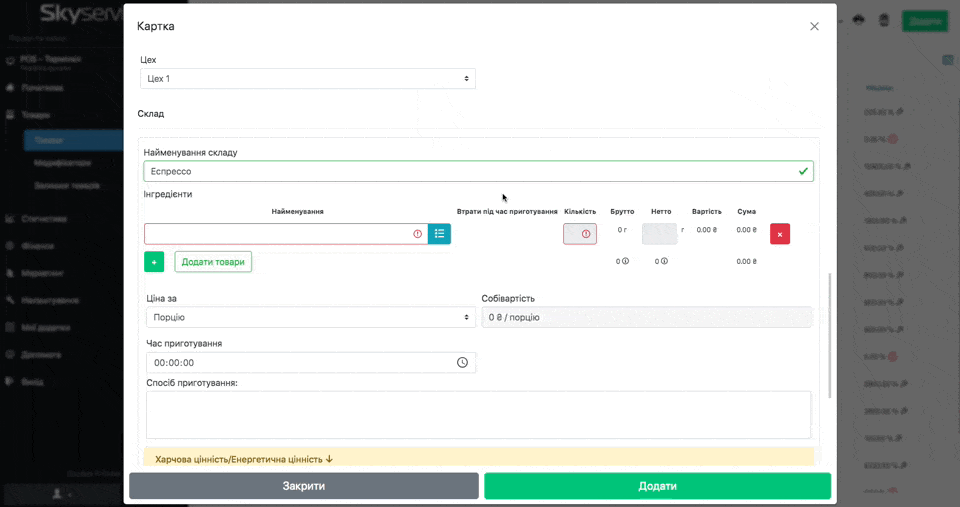Click the Кількість quantity input field

[x=578, y=234]
